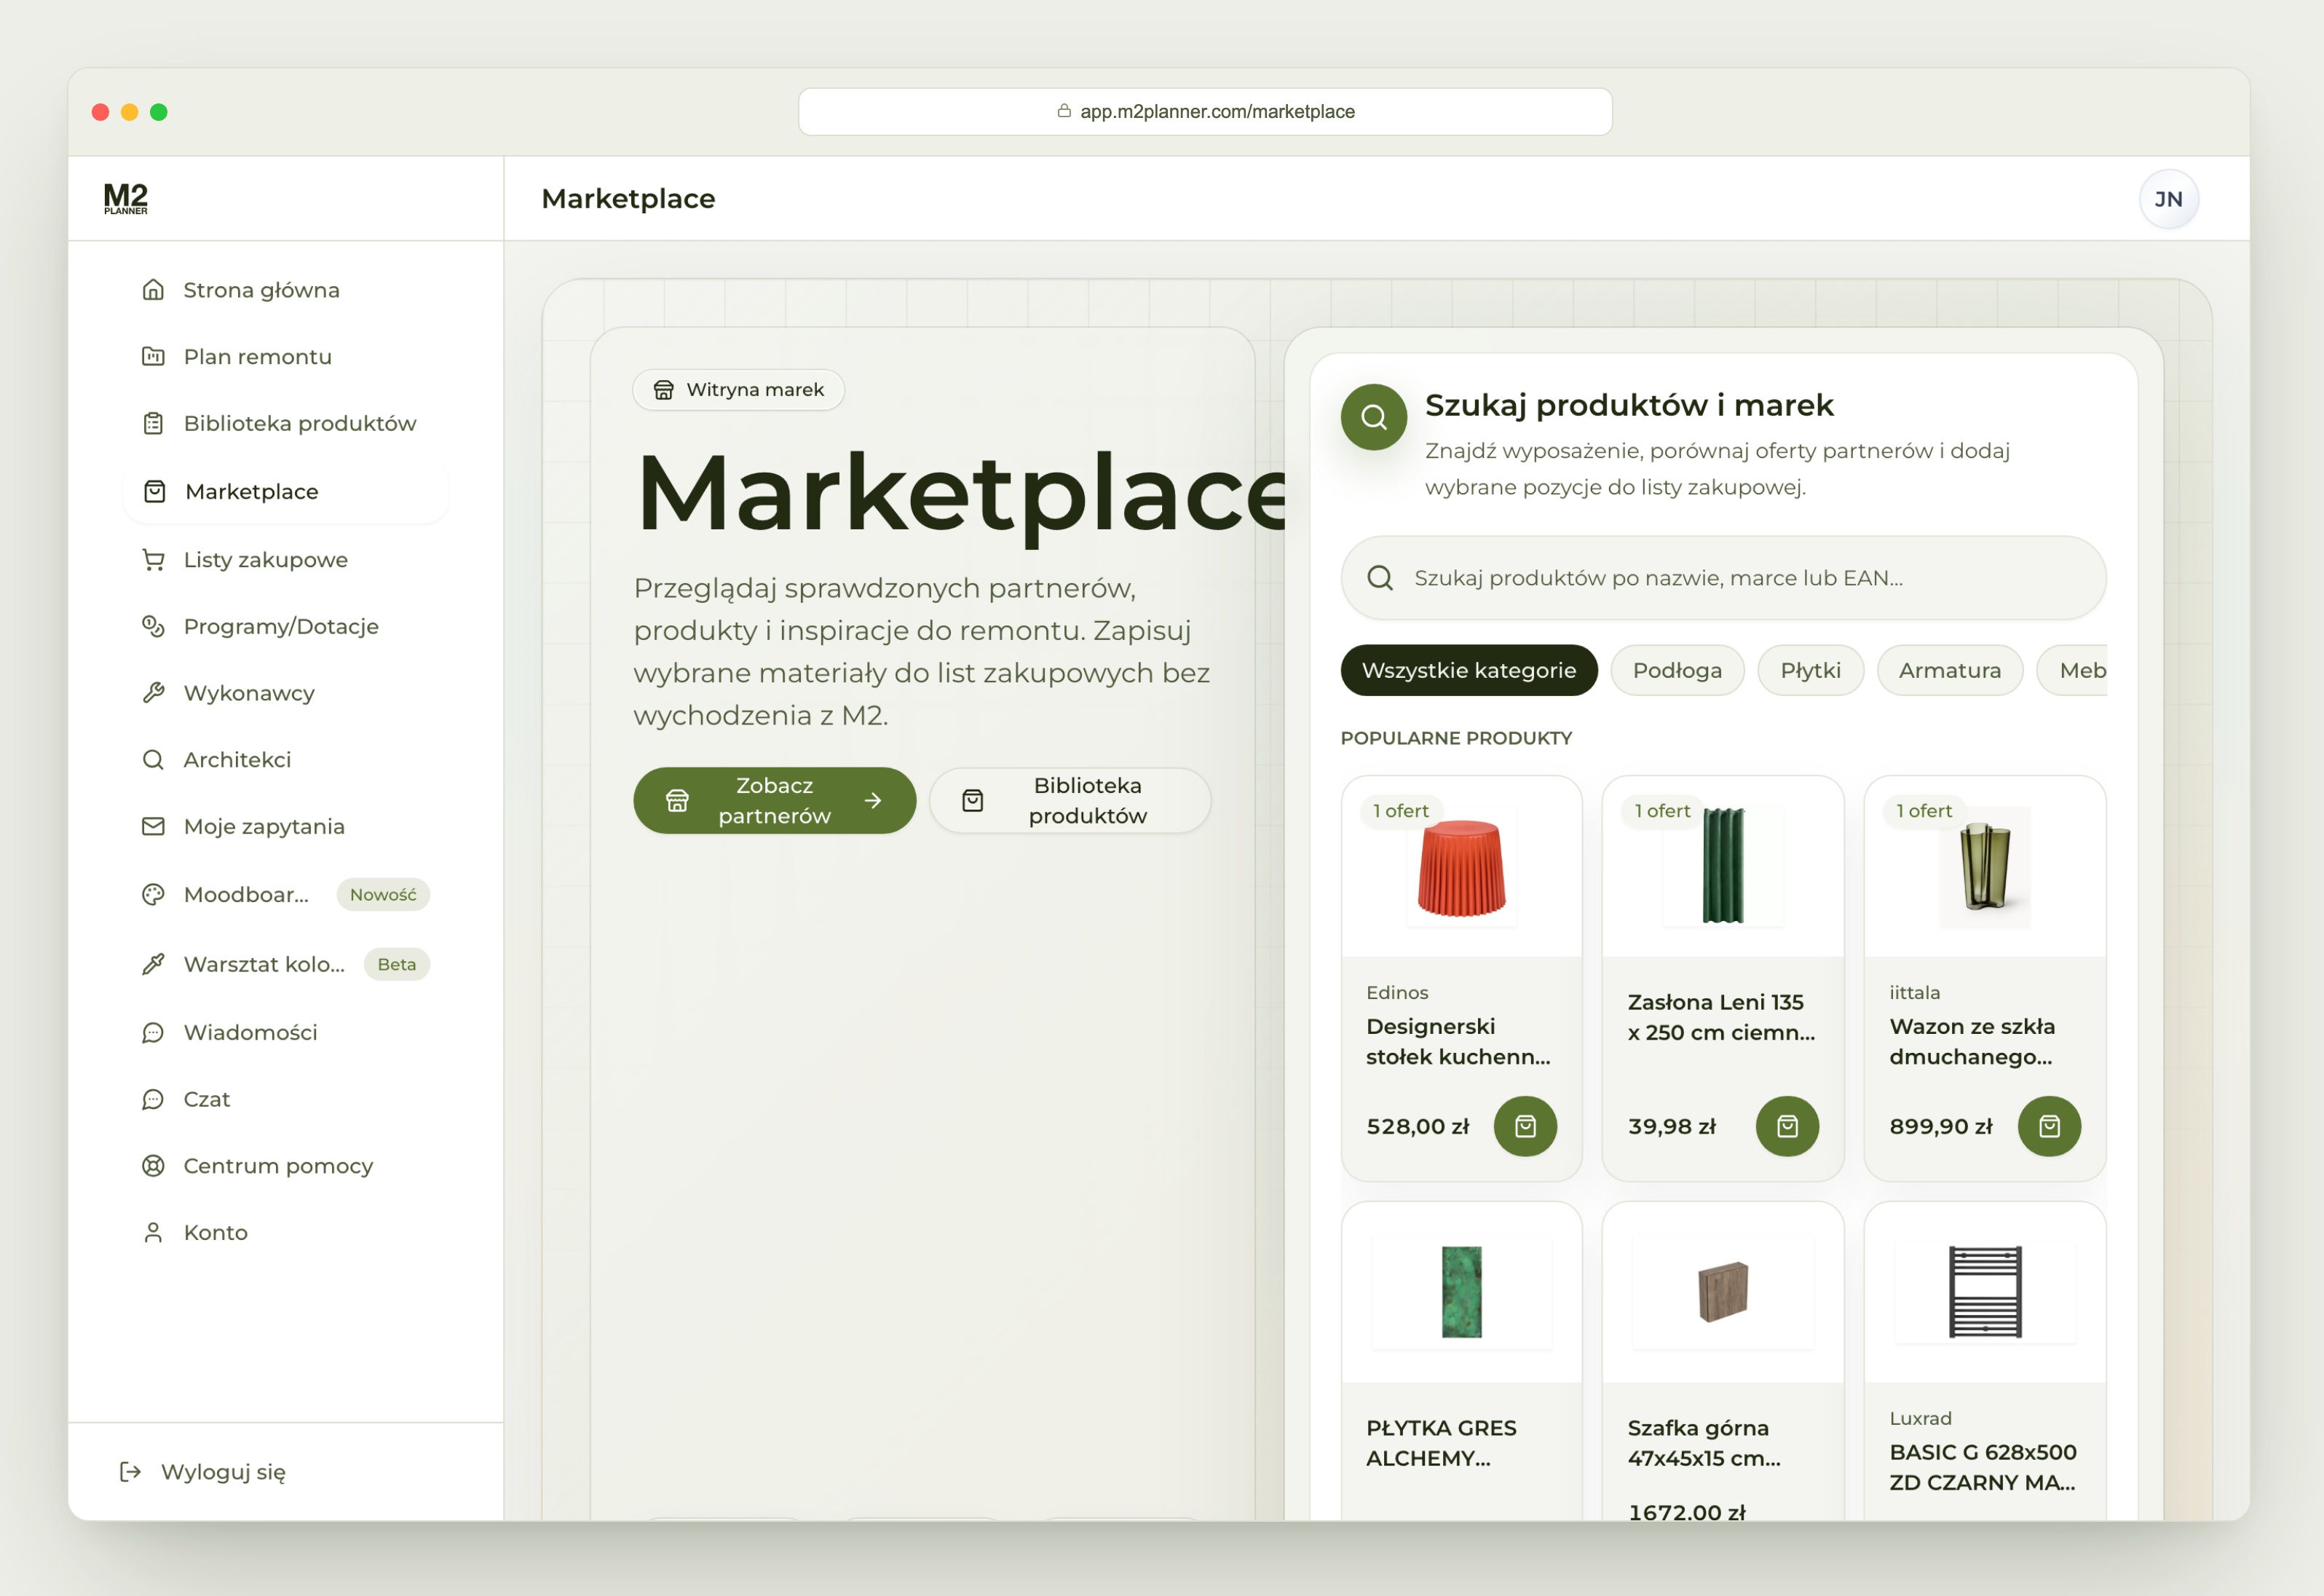Click the Architekci magnifier icon

point(153,760)
